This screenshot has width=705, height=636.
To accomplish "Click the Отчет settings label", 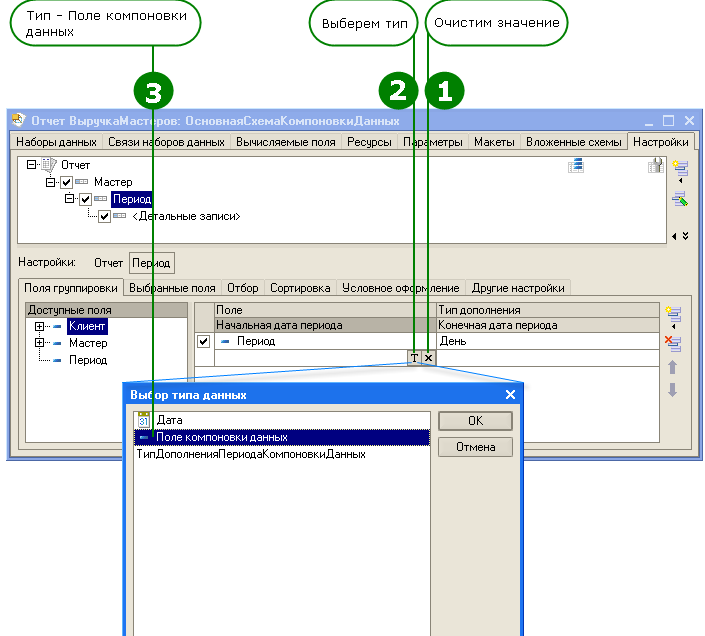I will (108, 263).
